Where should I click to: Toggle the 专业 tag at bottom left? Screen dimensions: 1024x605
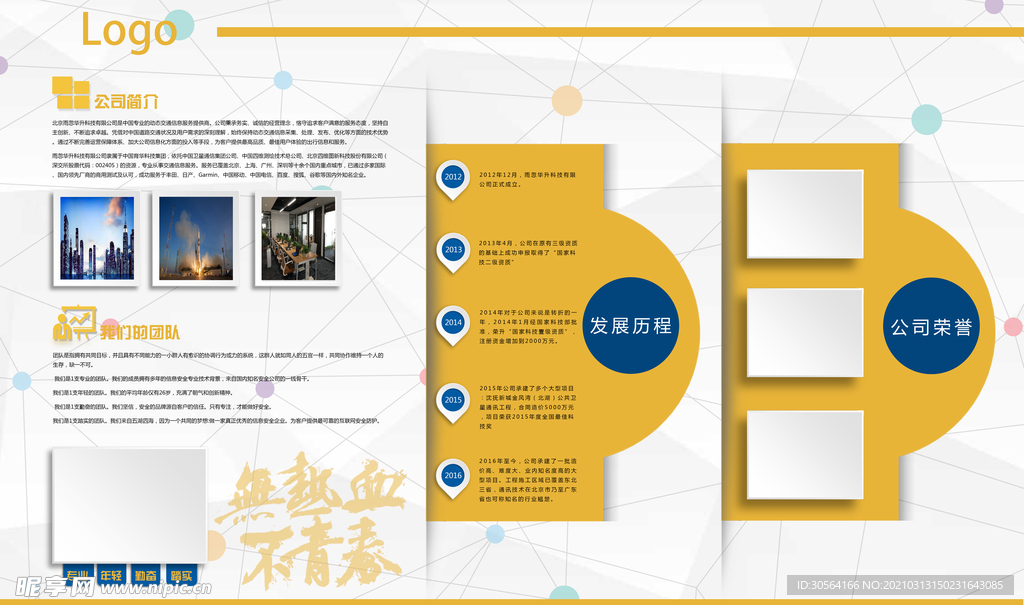click(x=78, y=575)
